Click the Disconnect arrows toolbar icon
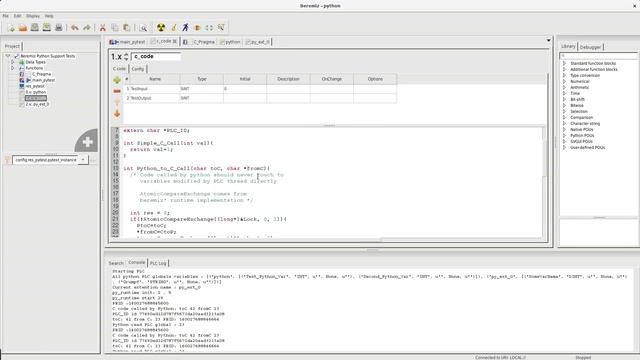Image resolution: width=640 pixels, height=360 pixels. 209,28
